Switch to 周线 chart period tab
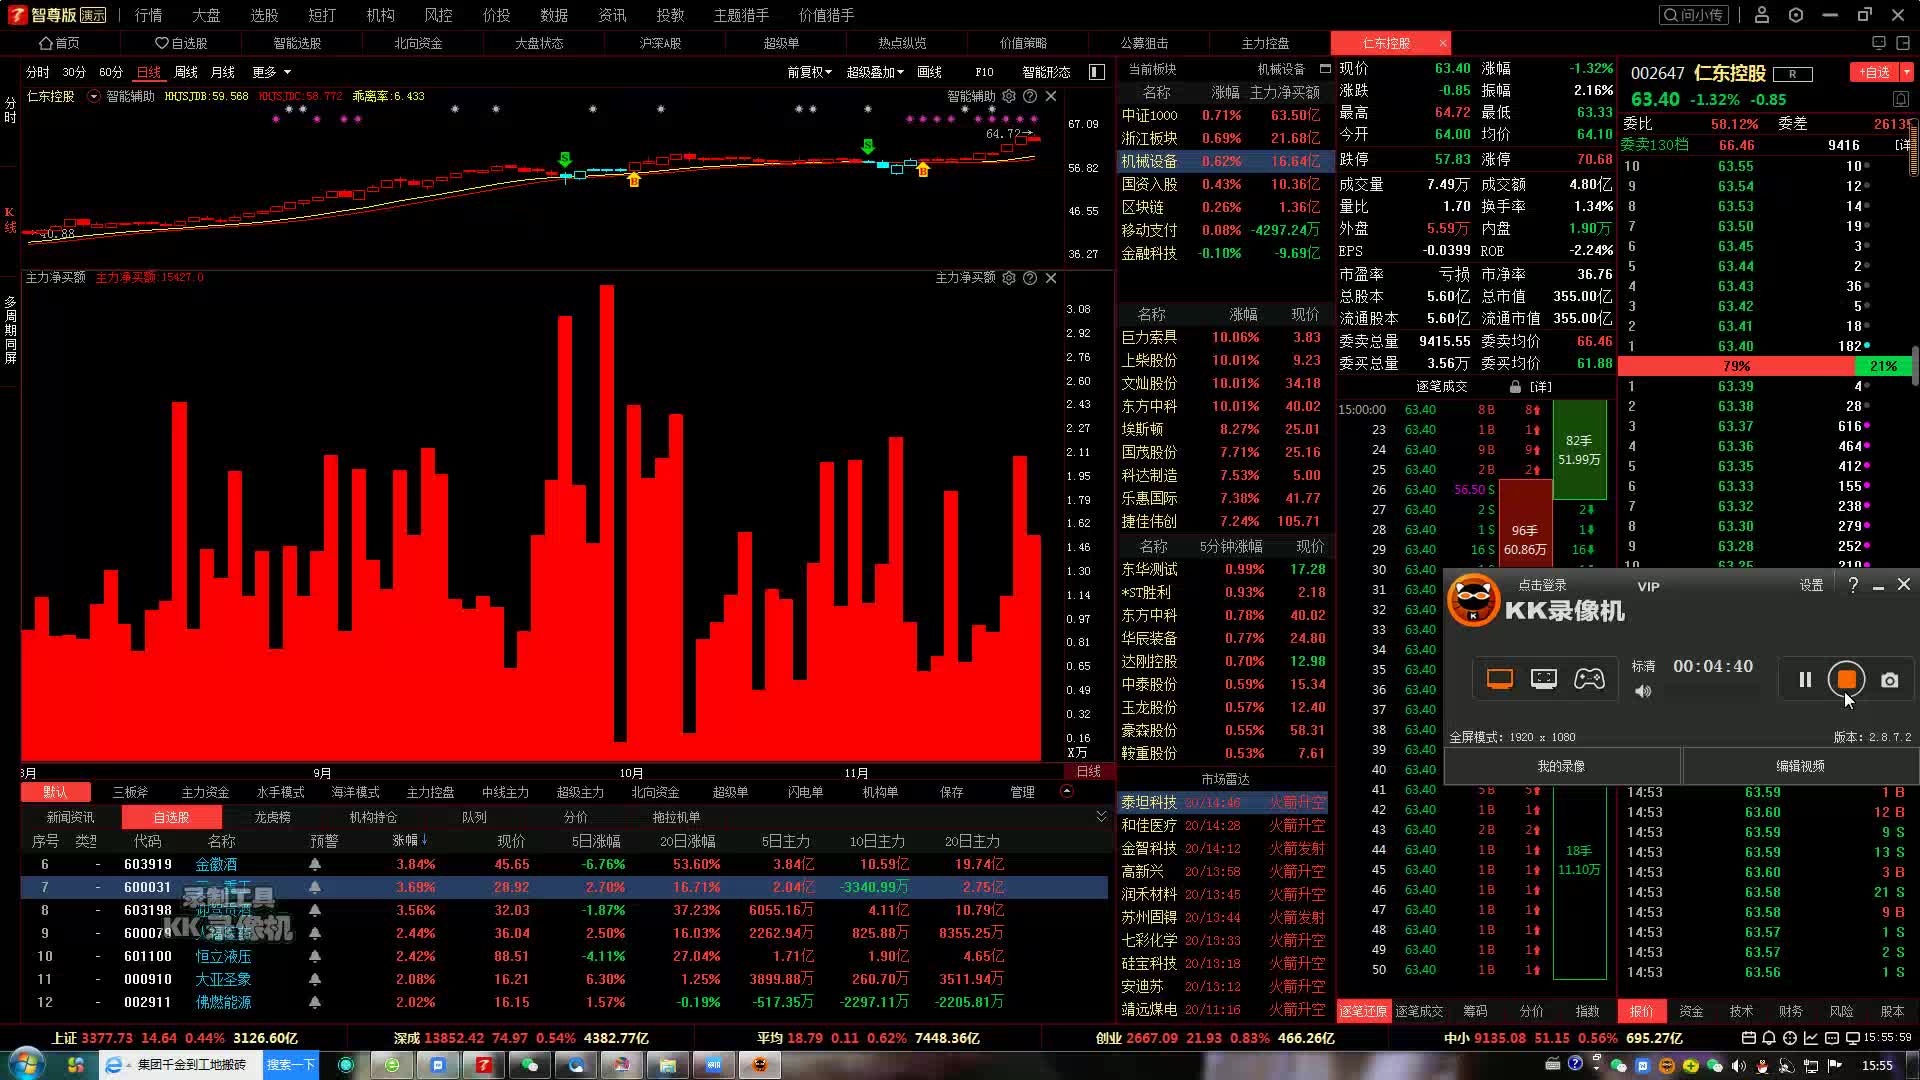1920x1080 pixels. click(186, 72)
